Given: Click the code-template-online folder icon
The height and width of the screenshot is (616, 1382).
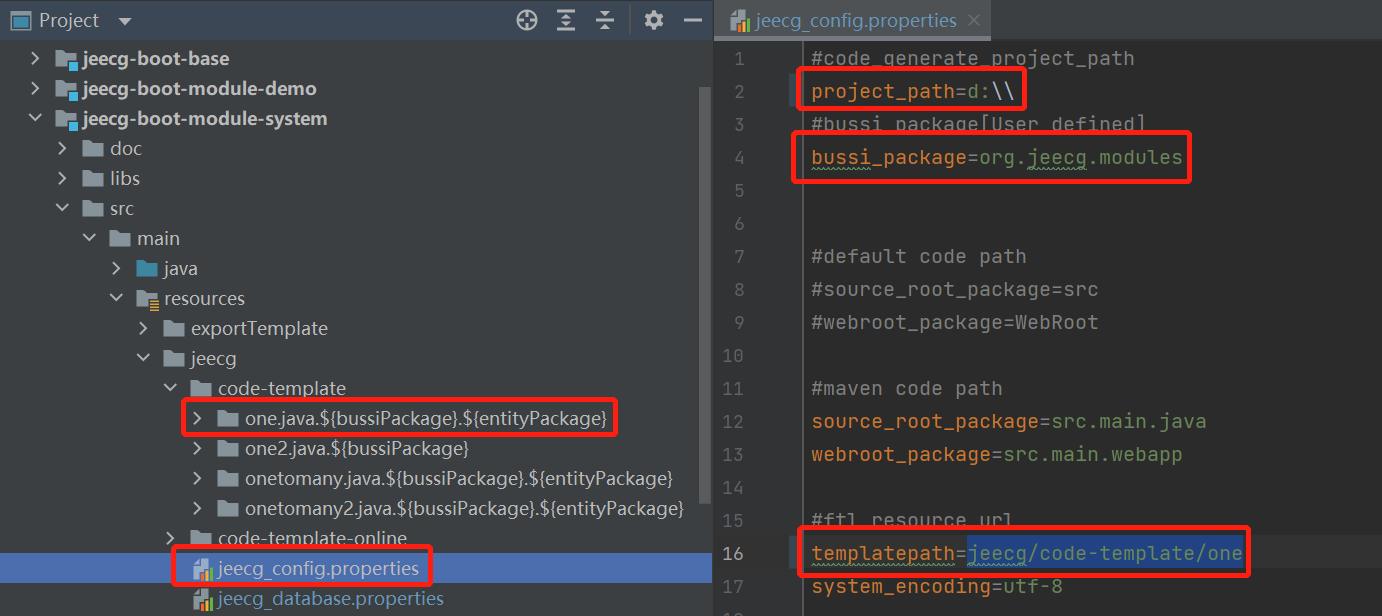Looking at the screenshot, I should [x=201, y=539].
